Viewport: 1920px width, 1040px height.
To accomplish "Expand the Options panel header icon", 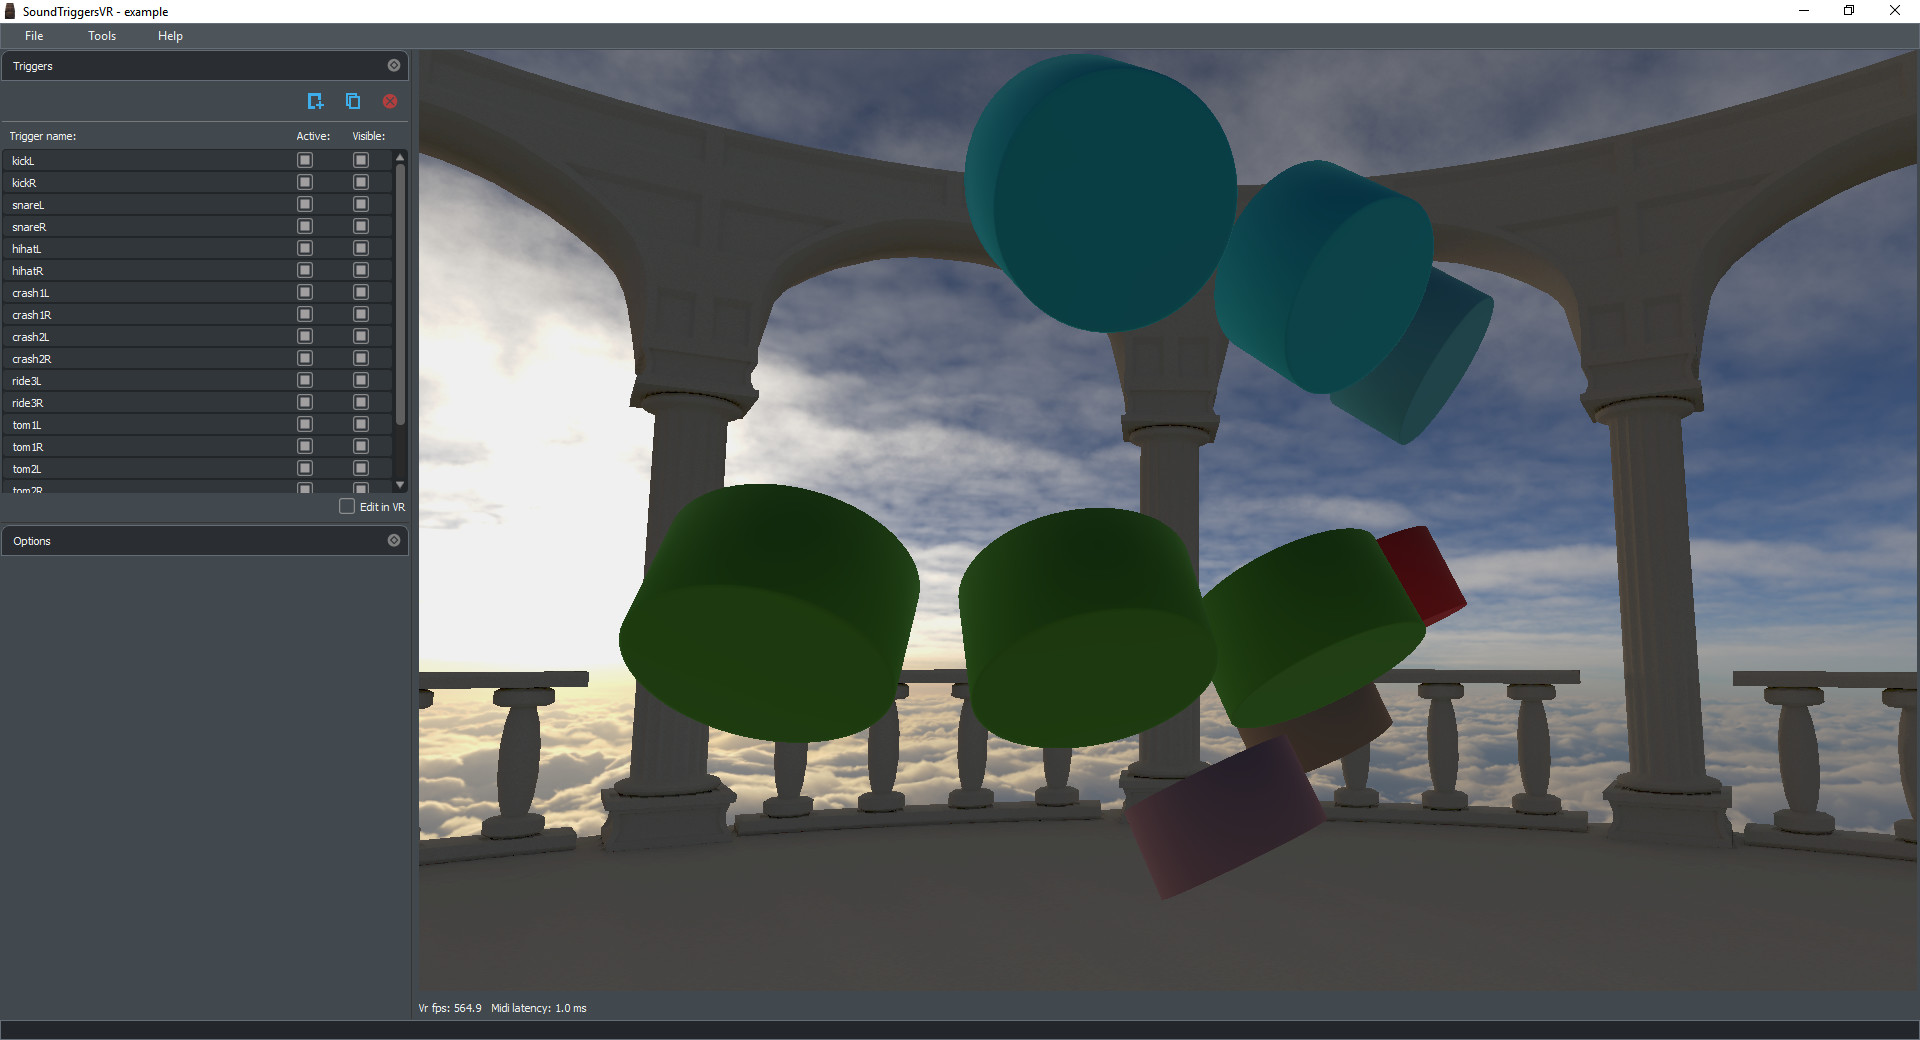I will 394,541.
